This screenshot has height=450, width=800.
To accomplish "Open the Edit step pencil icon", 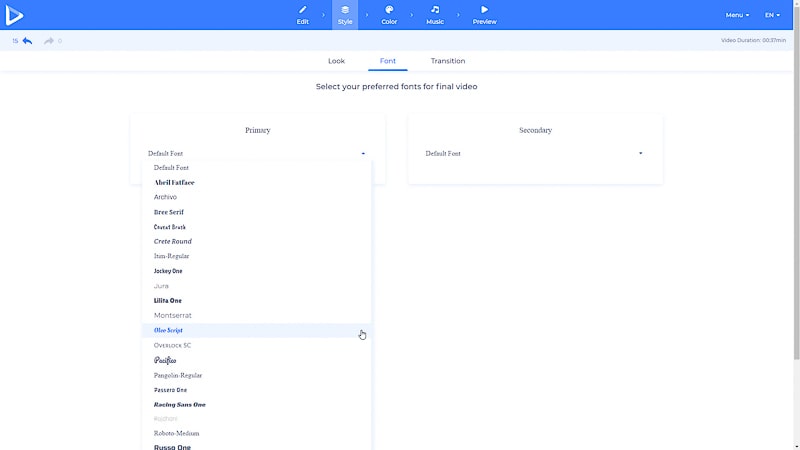I will click(302, 10).
